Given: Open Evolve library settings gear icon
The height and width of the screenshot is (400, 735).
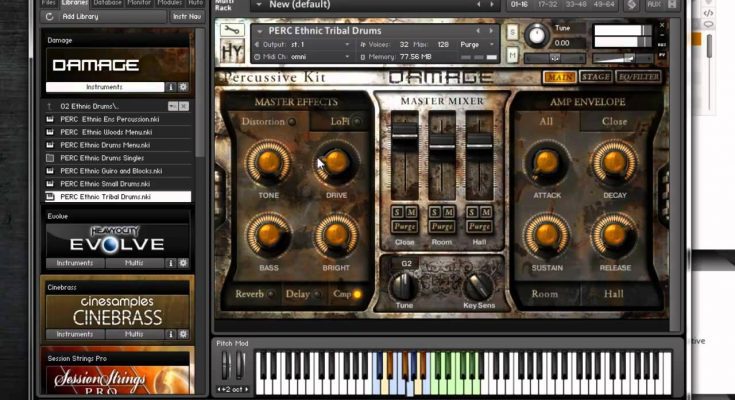Looking at the screenshot, I should pyautogui.click(x=183, y=263).
